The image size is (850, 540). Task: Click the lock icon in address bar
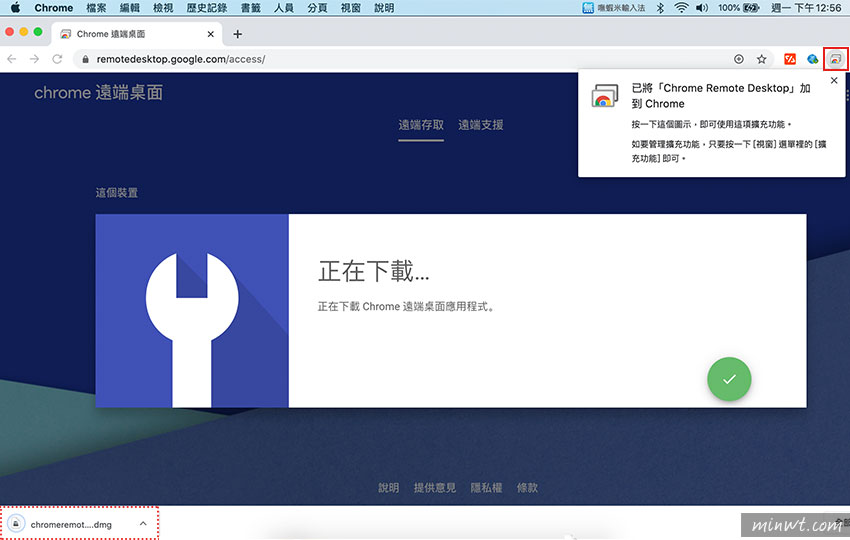point(85,59)
